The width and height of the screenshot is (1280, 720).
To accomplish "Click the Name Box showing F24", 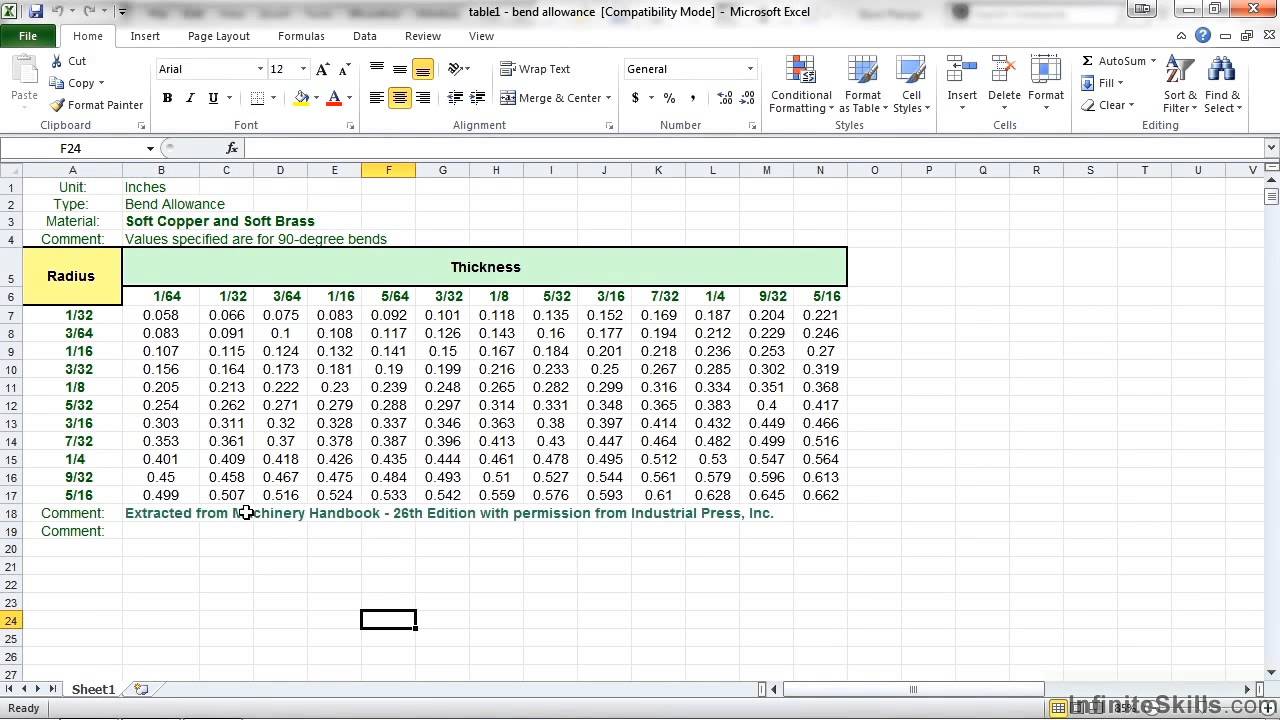I will click(x=72, y=148).
